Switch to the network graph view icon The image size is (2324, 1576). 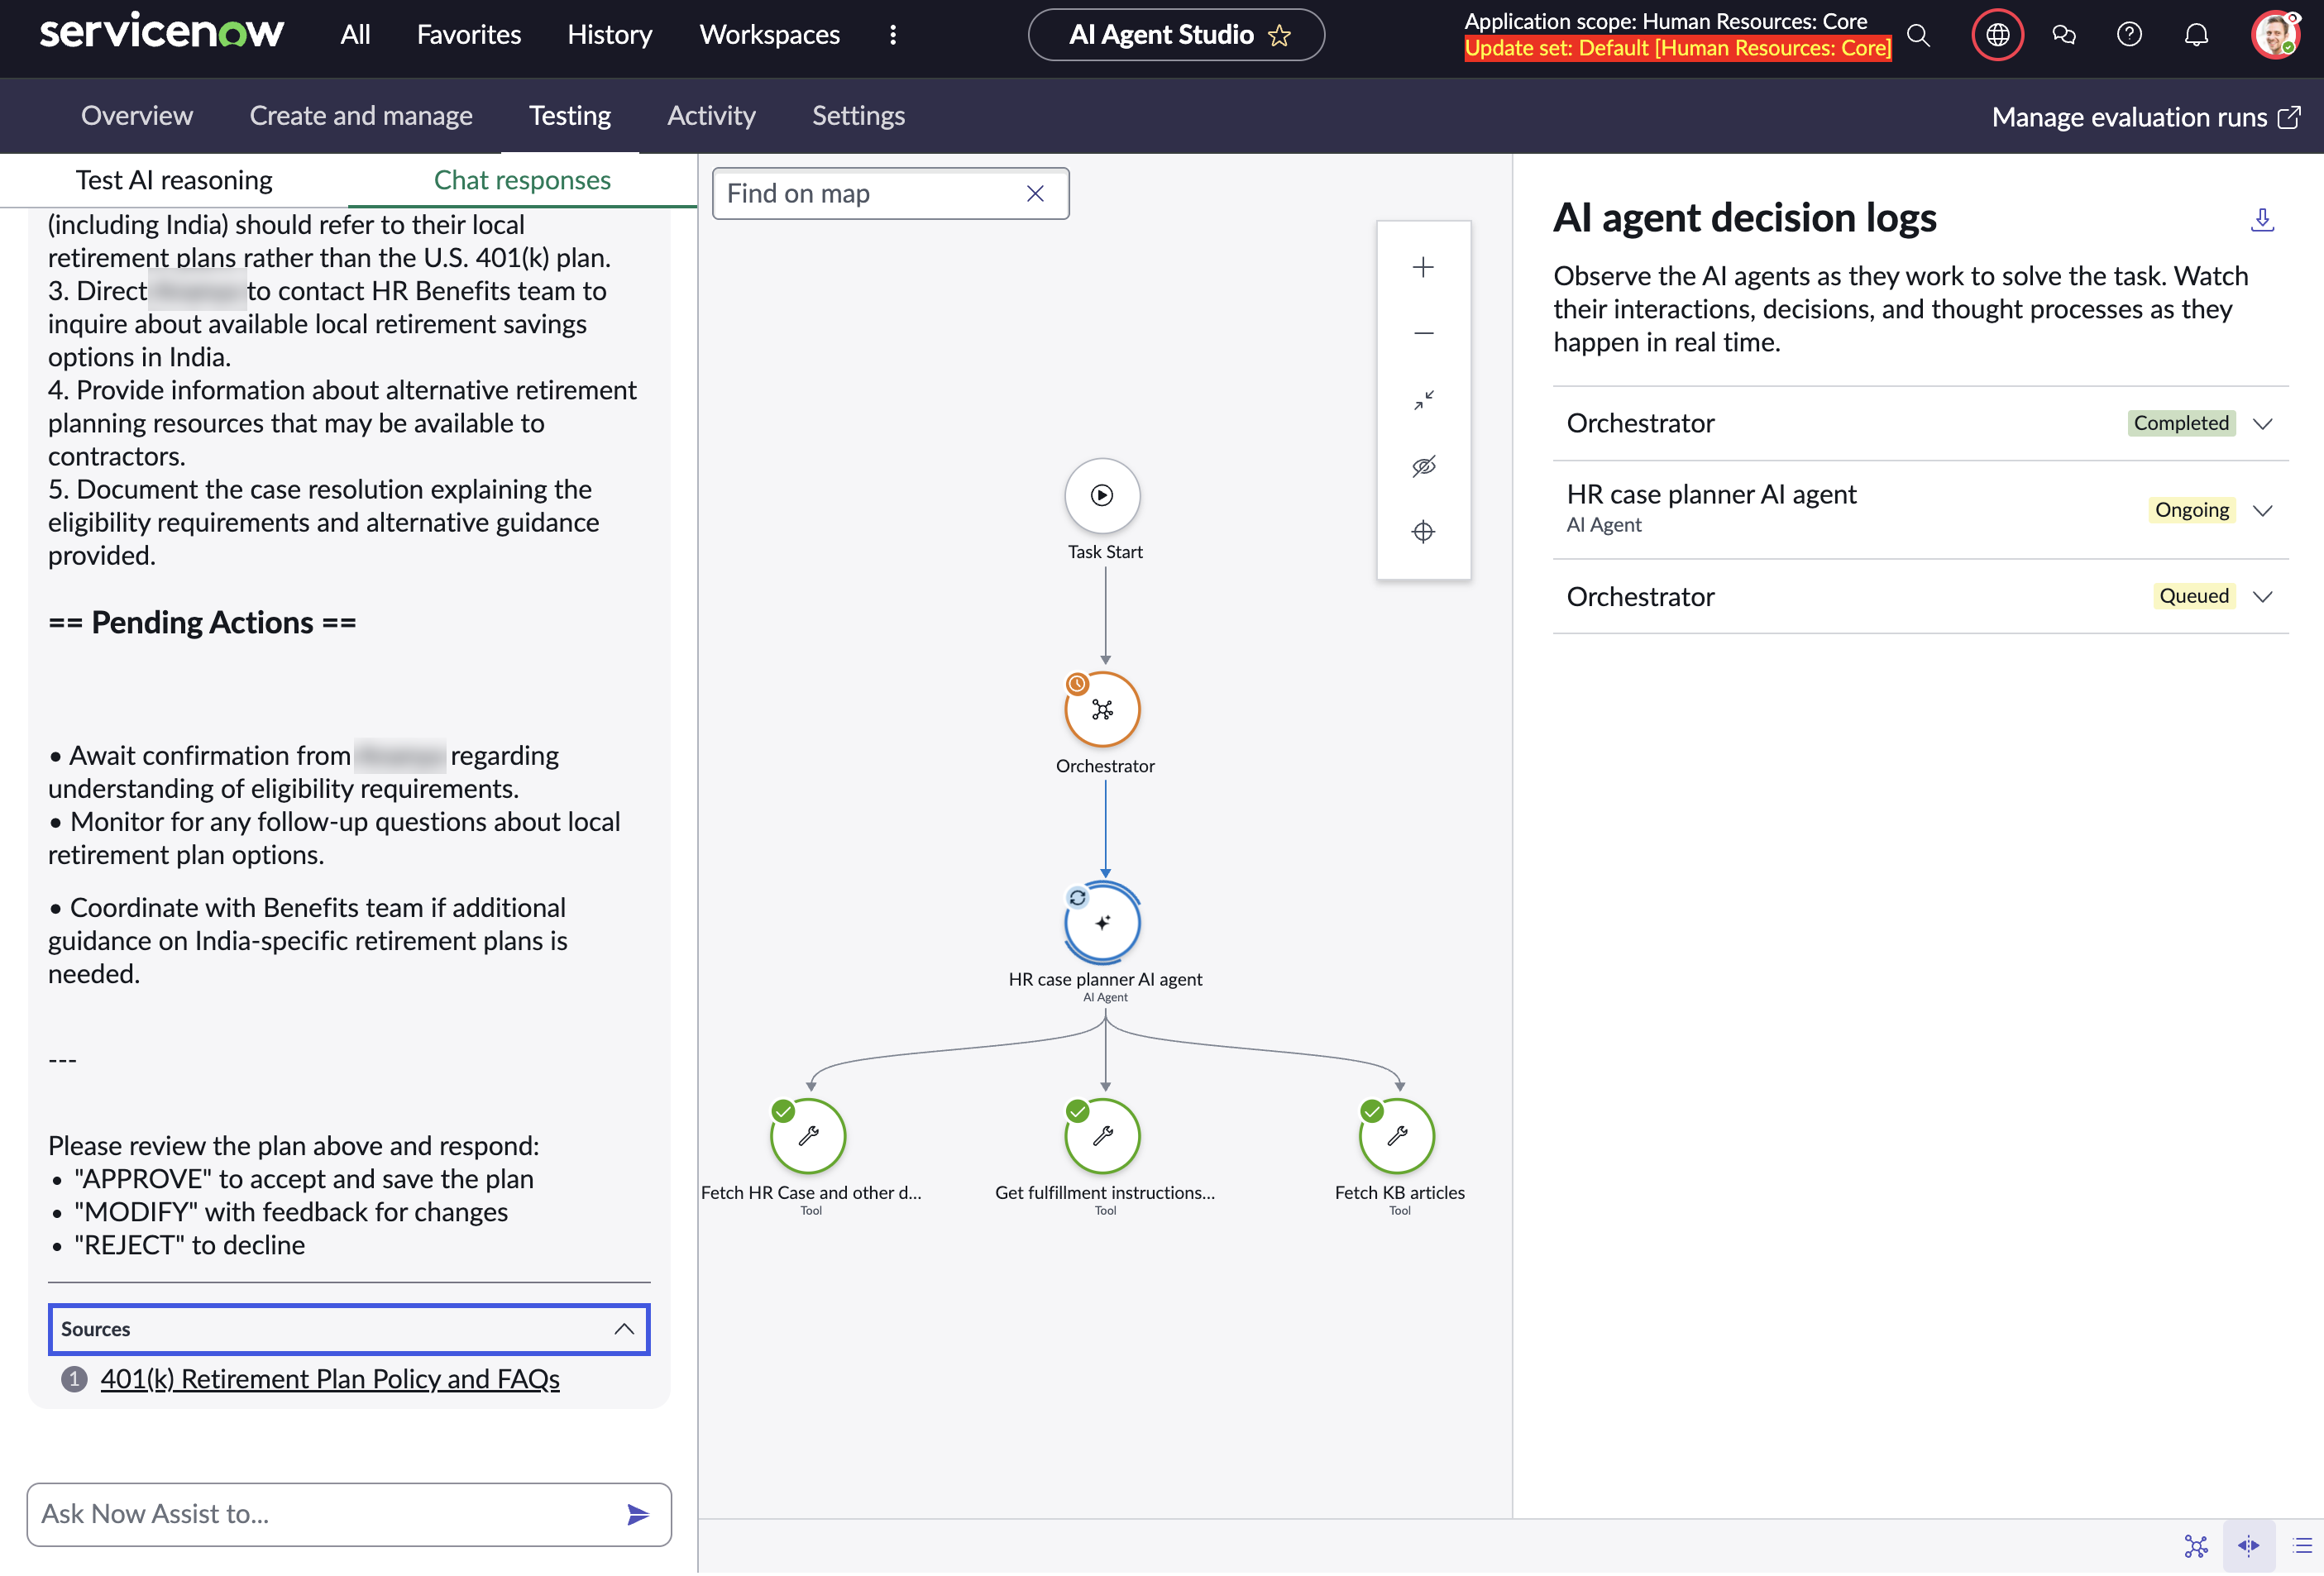click(2196, 1547)
